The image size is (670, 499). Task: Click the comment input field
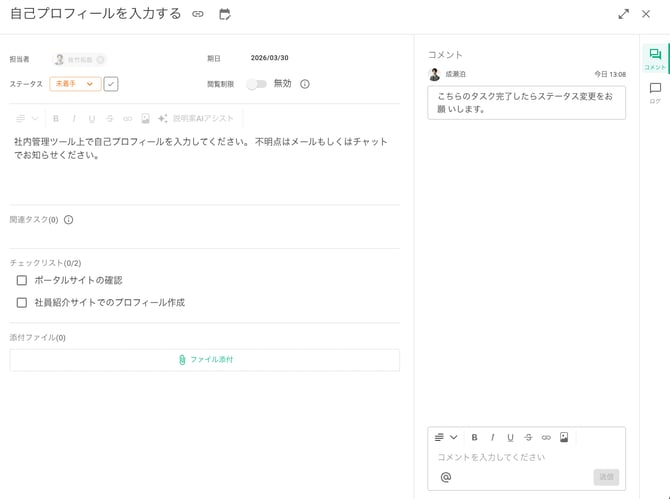pyautogui.click(x=510, y=457)
